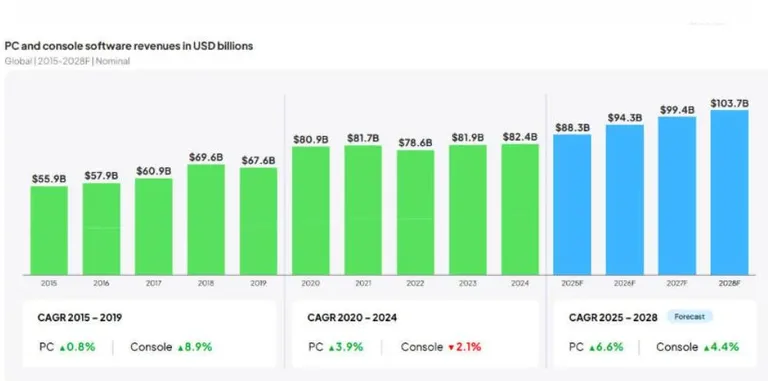Click the 2021 revenue bar
Viewport: 768px width, 381px height.
[363, 210]
